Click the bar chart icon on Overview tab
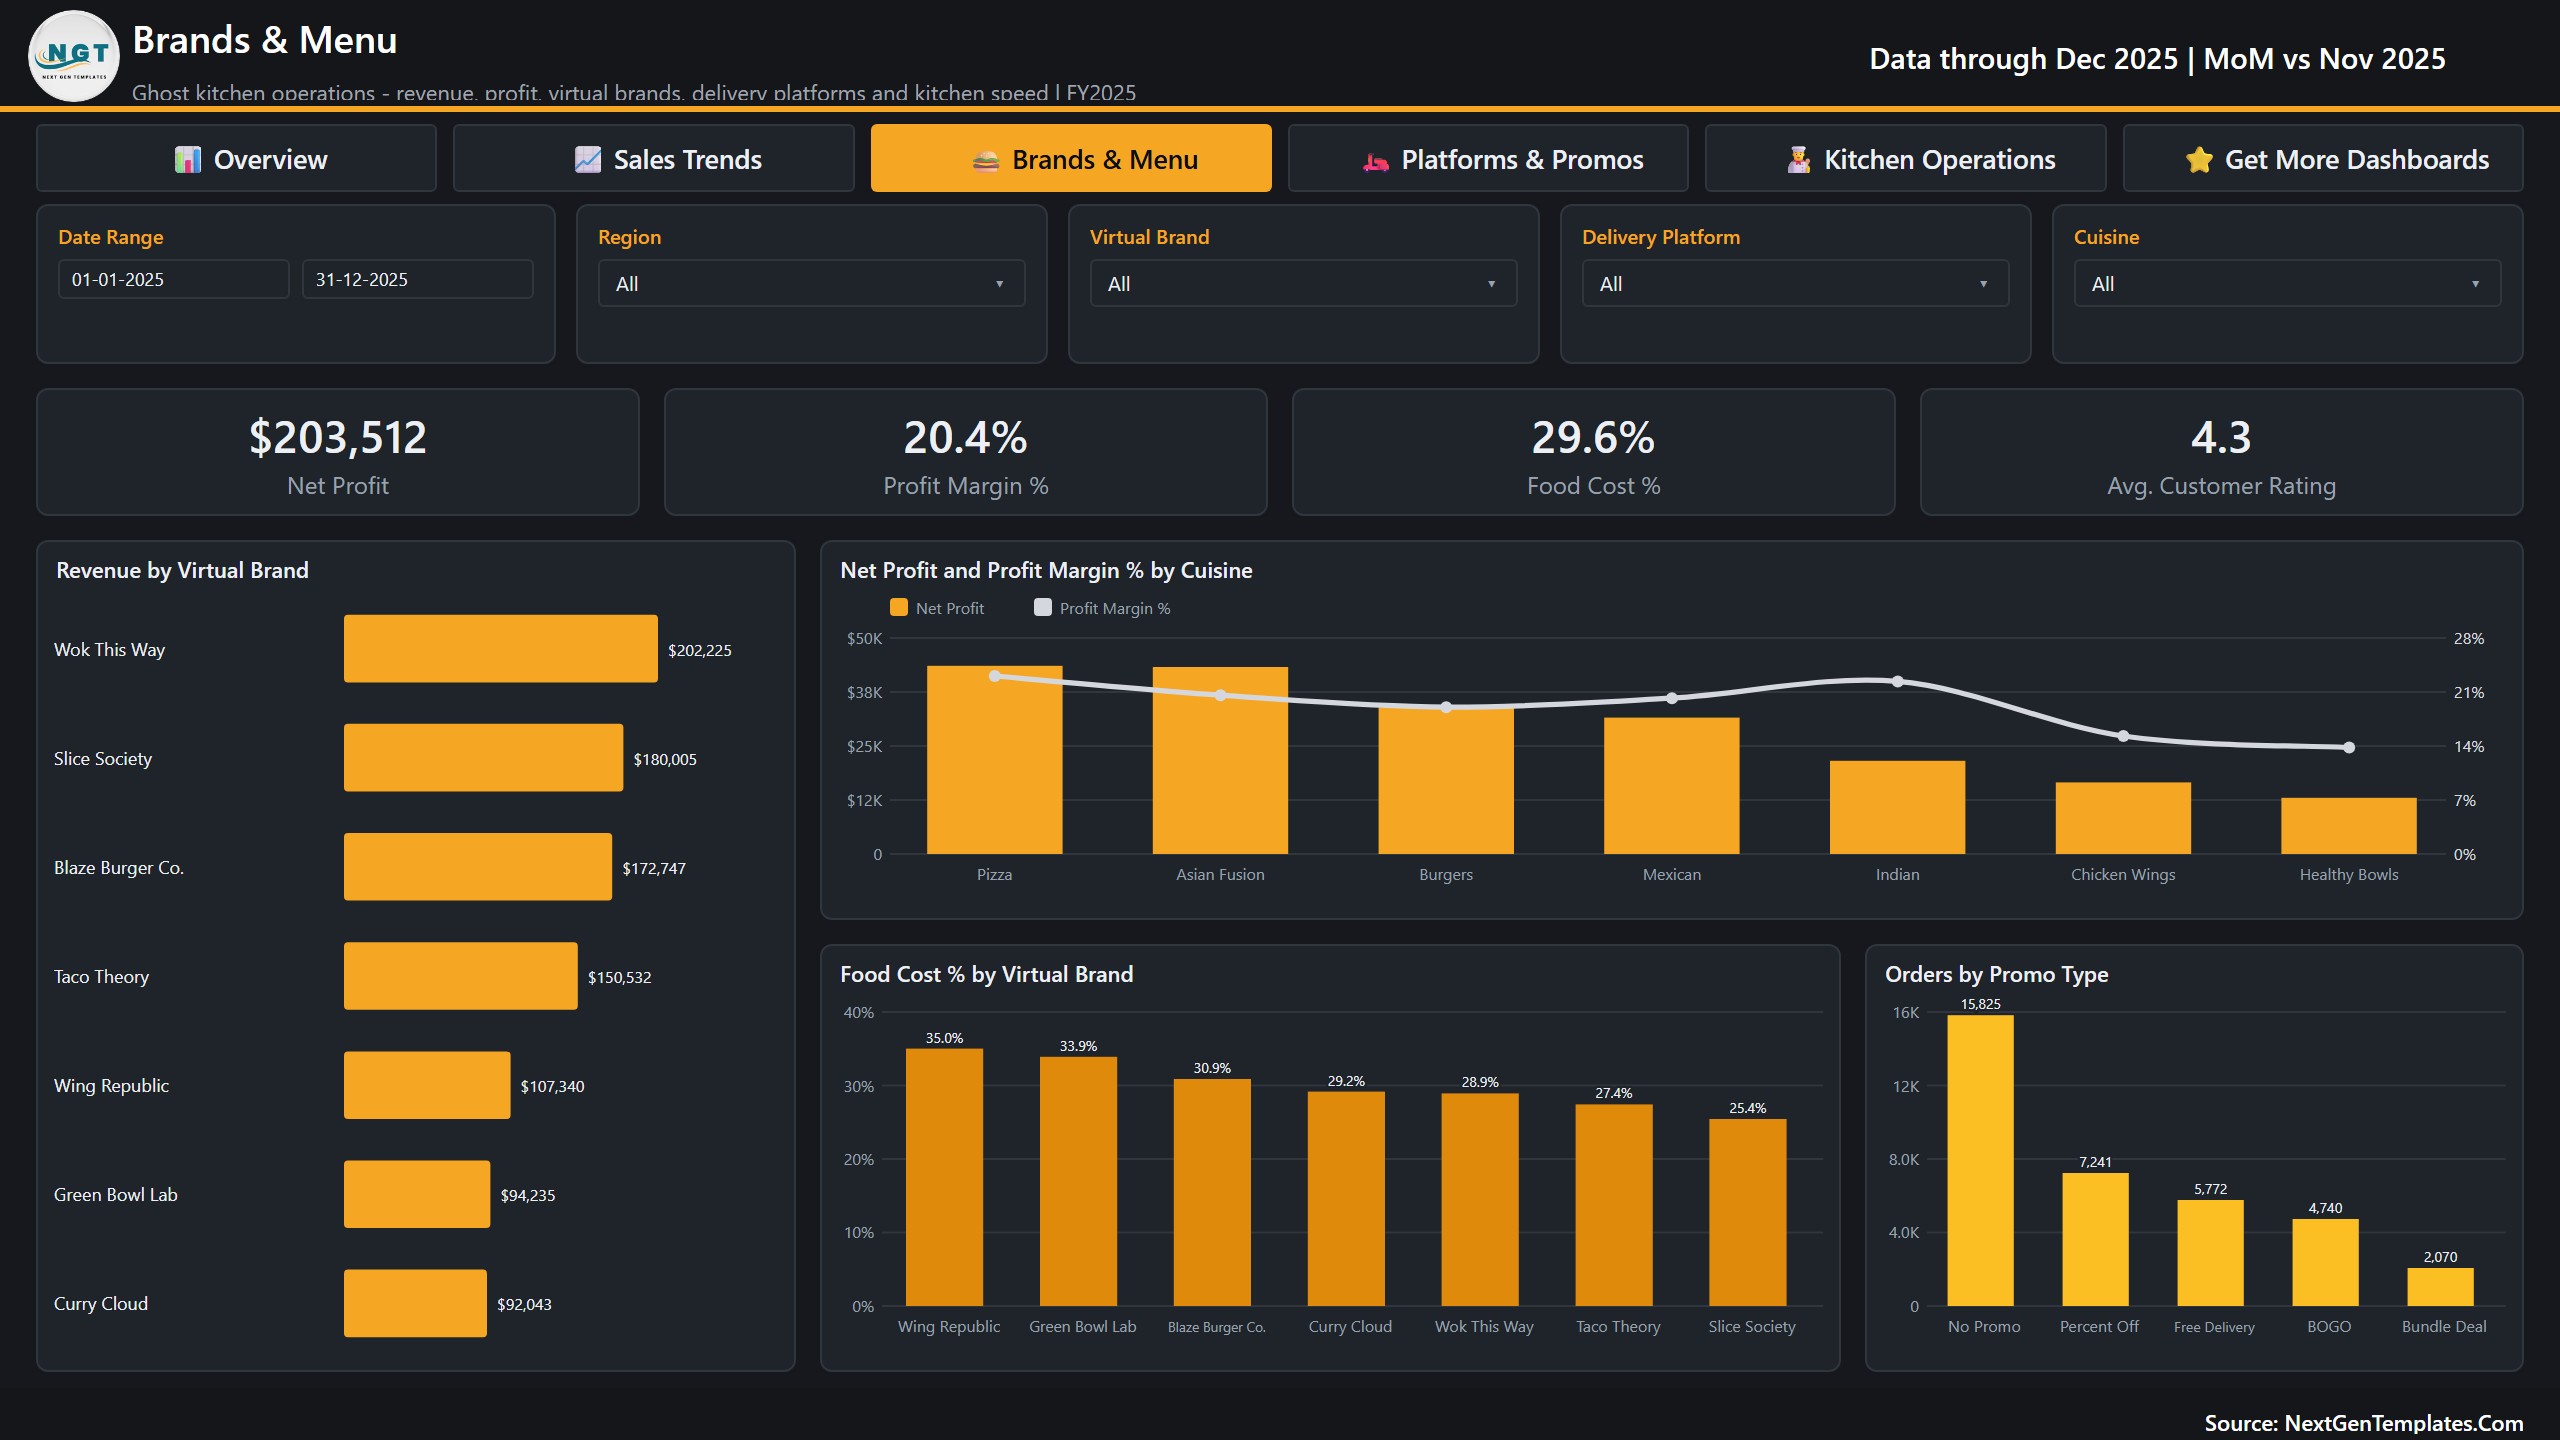The image size is (2560, 1440). [188, 160]
